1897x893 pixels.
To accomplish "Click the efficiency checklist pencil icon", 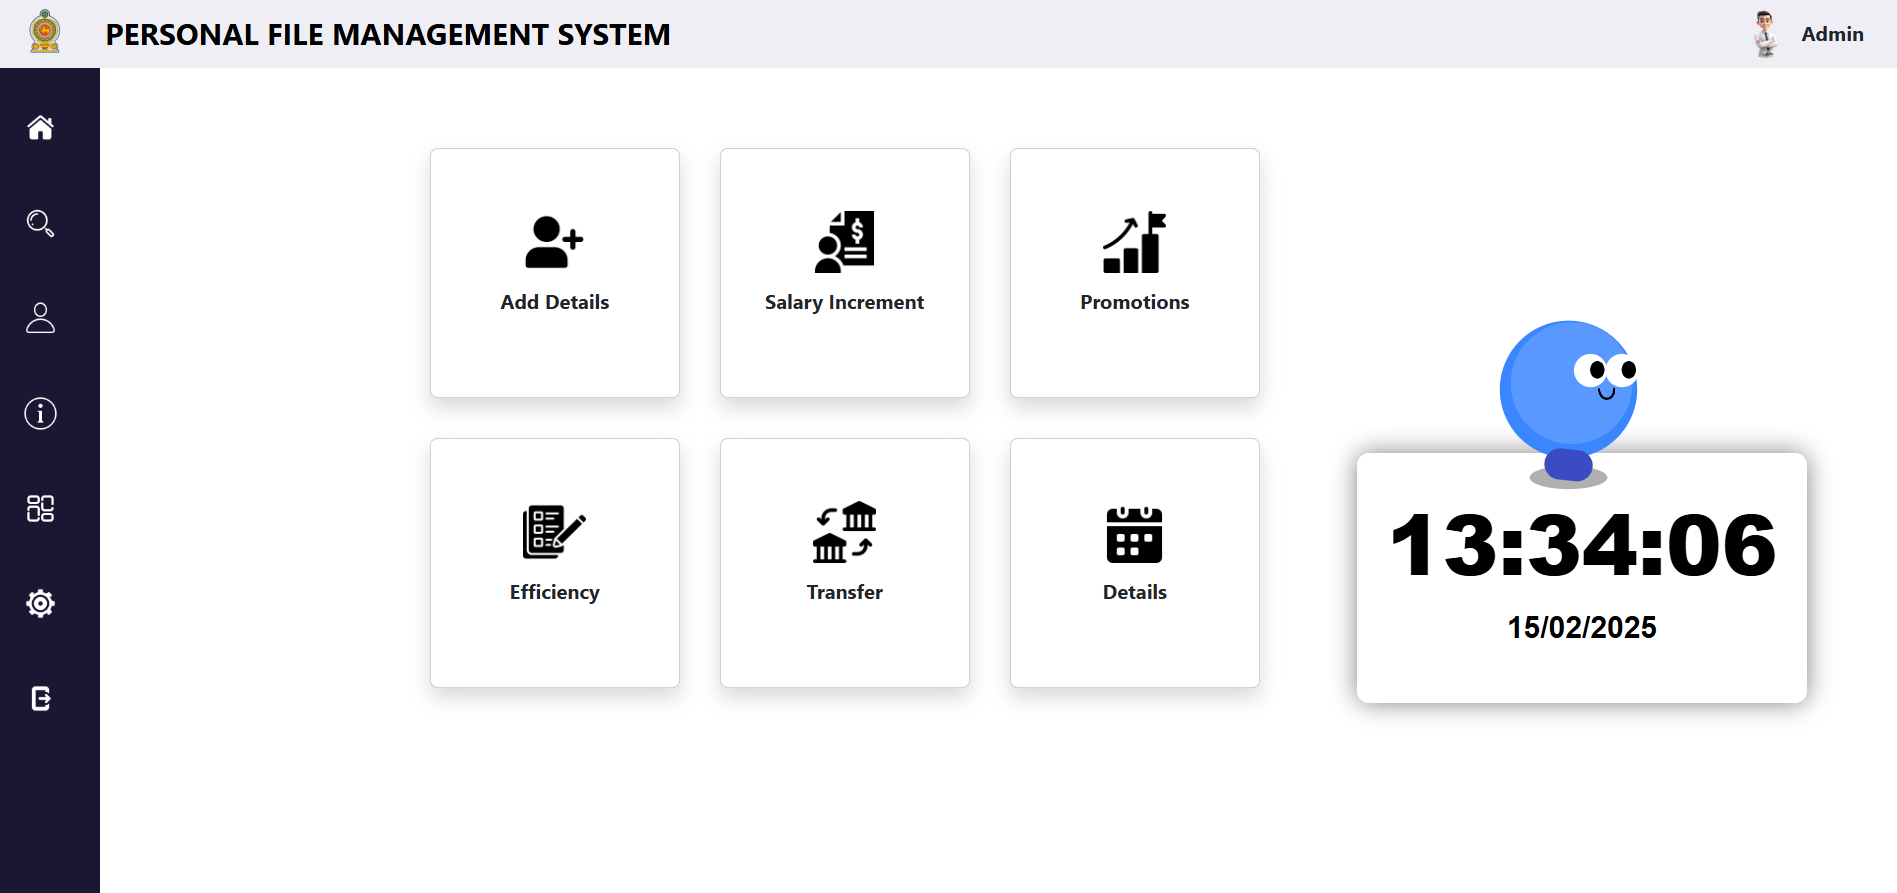I will tap(554, 532).
